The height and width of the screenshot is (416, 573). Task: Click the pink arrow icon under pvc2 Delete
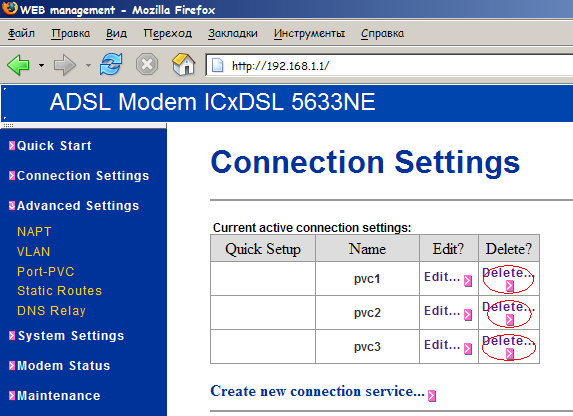tap(510, 320)
